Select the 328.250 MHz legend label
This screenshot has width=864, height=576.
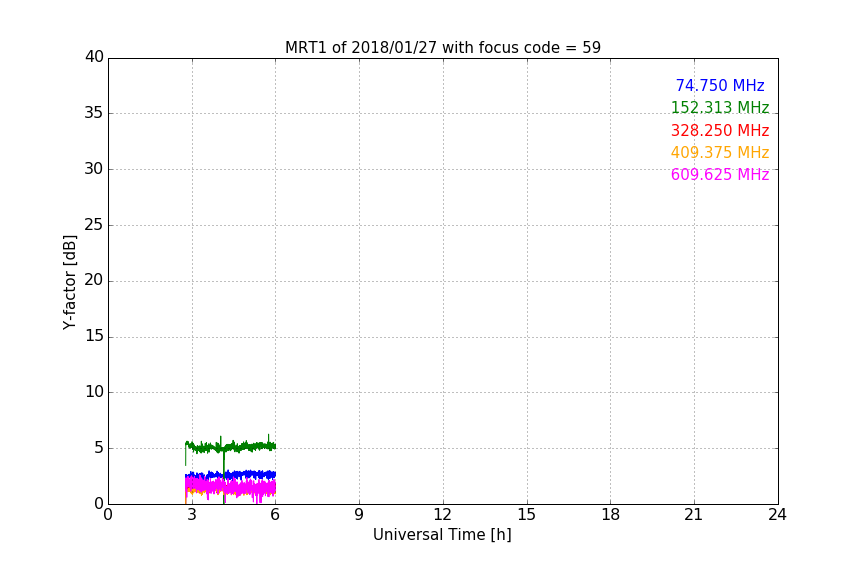point(720,131)
